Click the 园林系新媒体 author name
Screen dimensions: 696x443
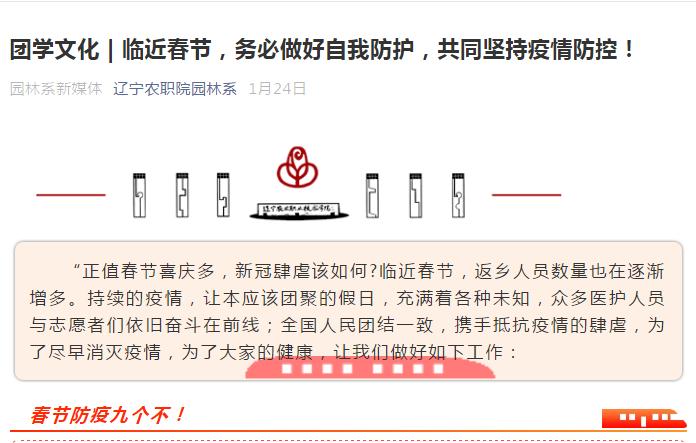pos(56,89)
